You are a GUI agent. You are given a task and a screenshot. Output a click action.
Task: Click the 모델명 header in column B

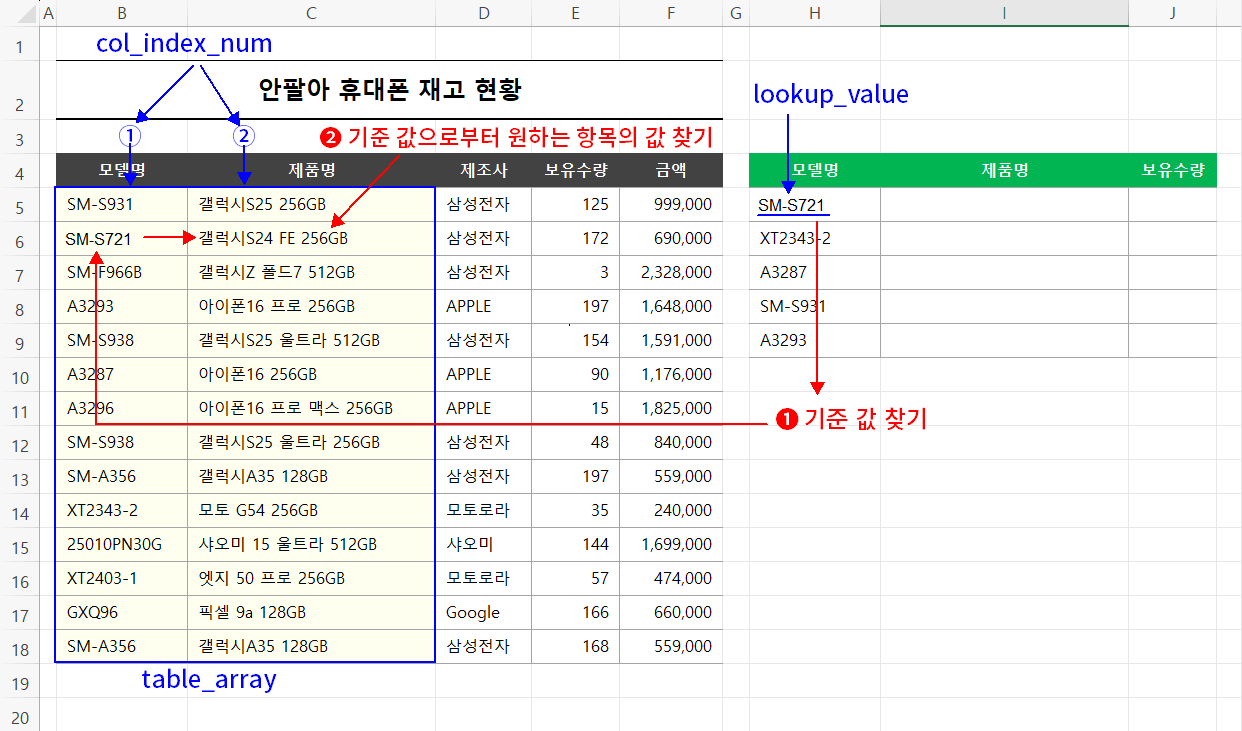[x=122, y=171]
